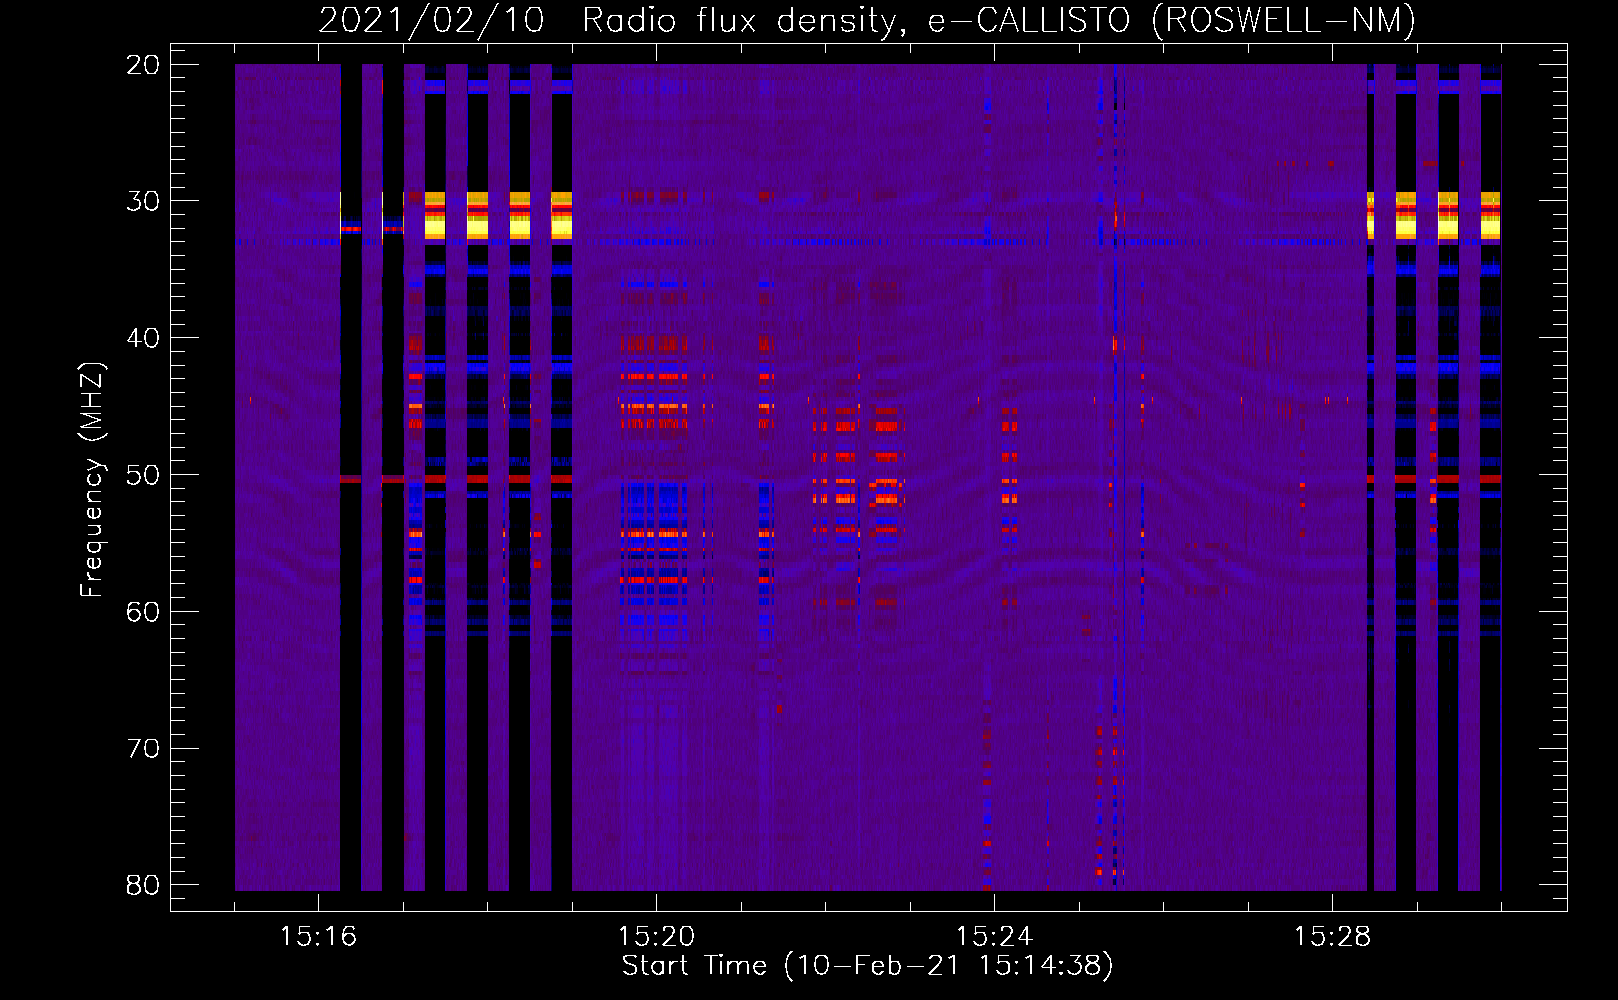Click the 15:20 time tick label
Viewport: 1618px width, 1000px height.
pos(656,937)
